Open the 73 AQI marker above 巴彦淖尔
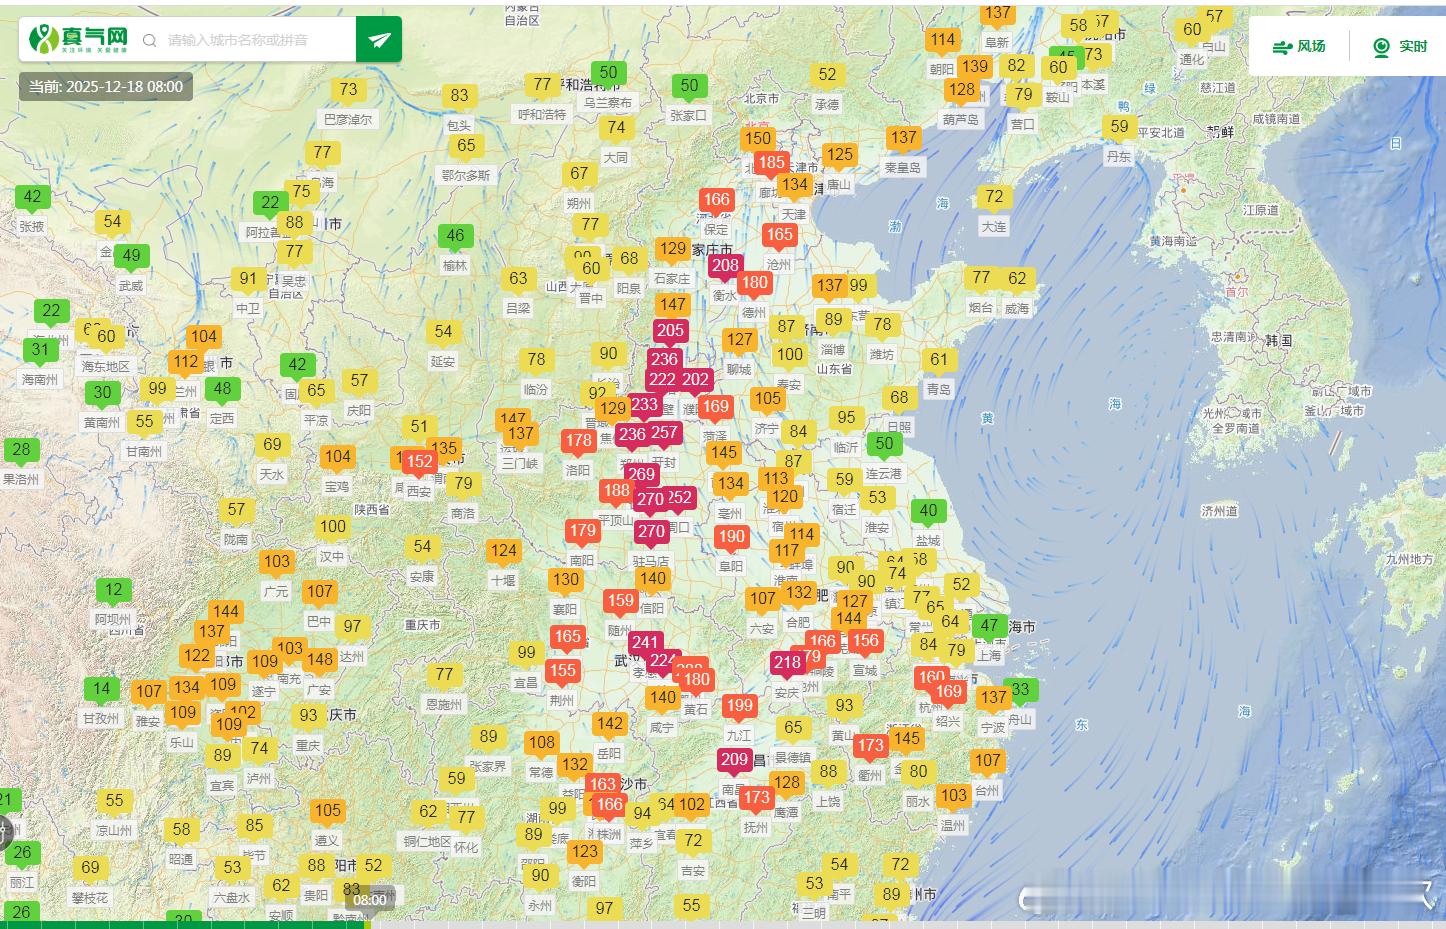 [x=348, y=91]
